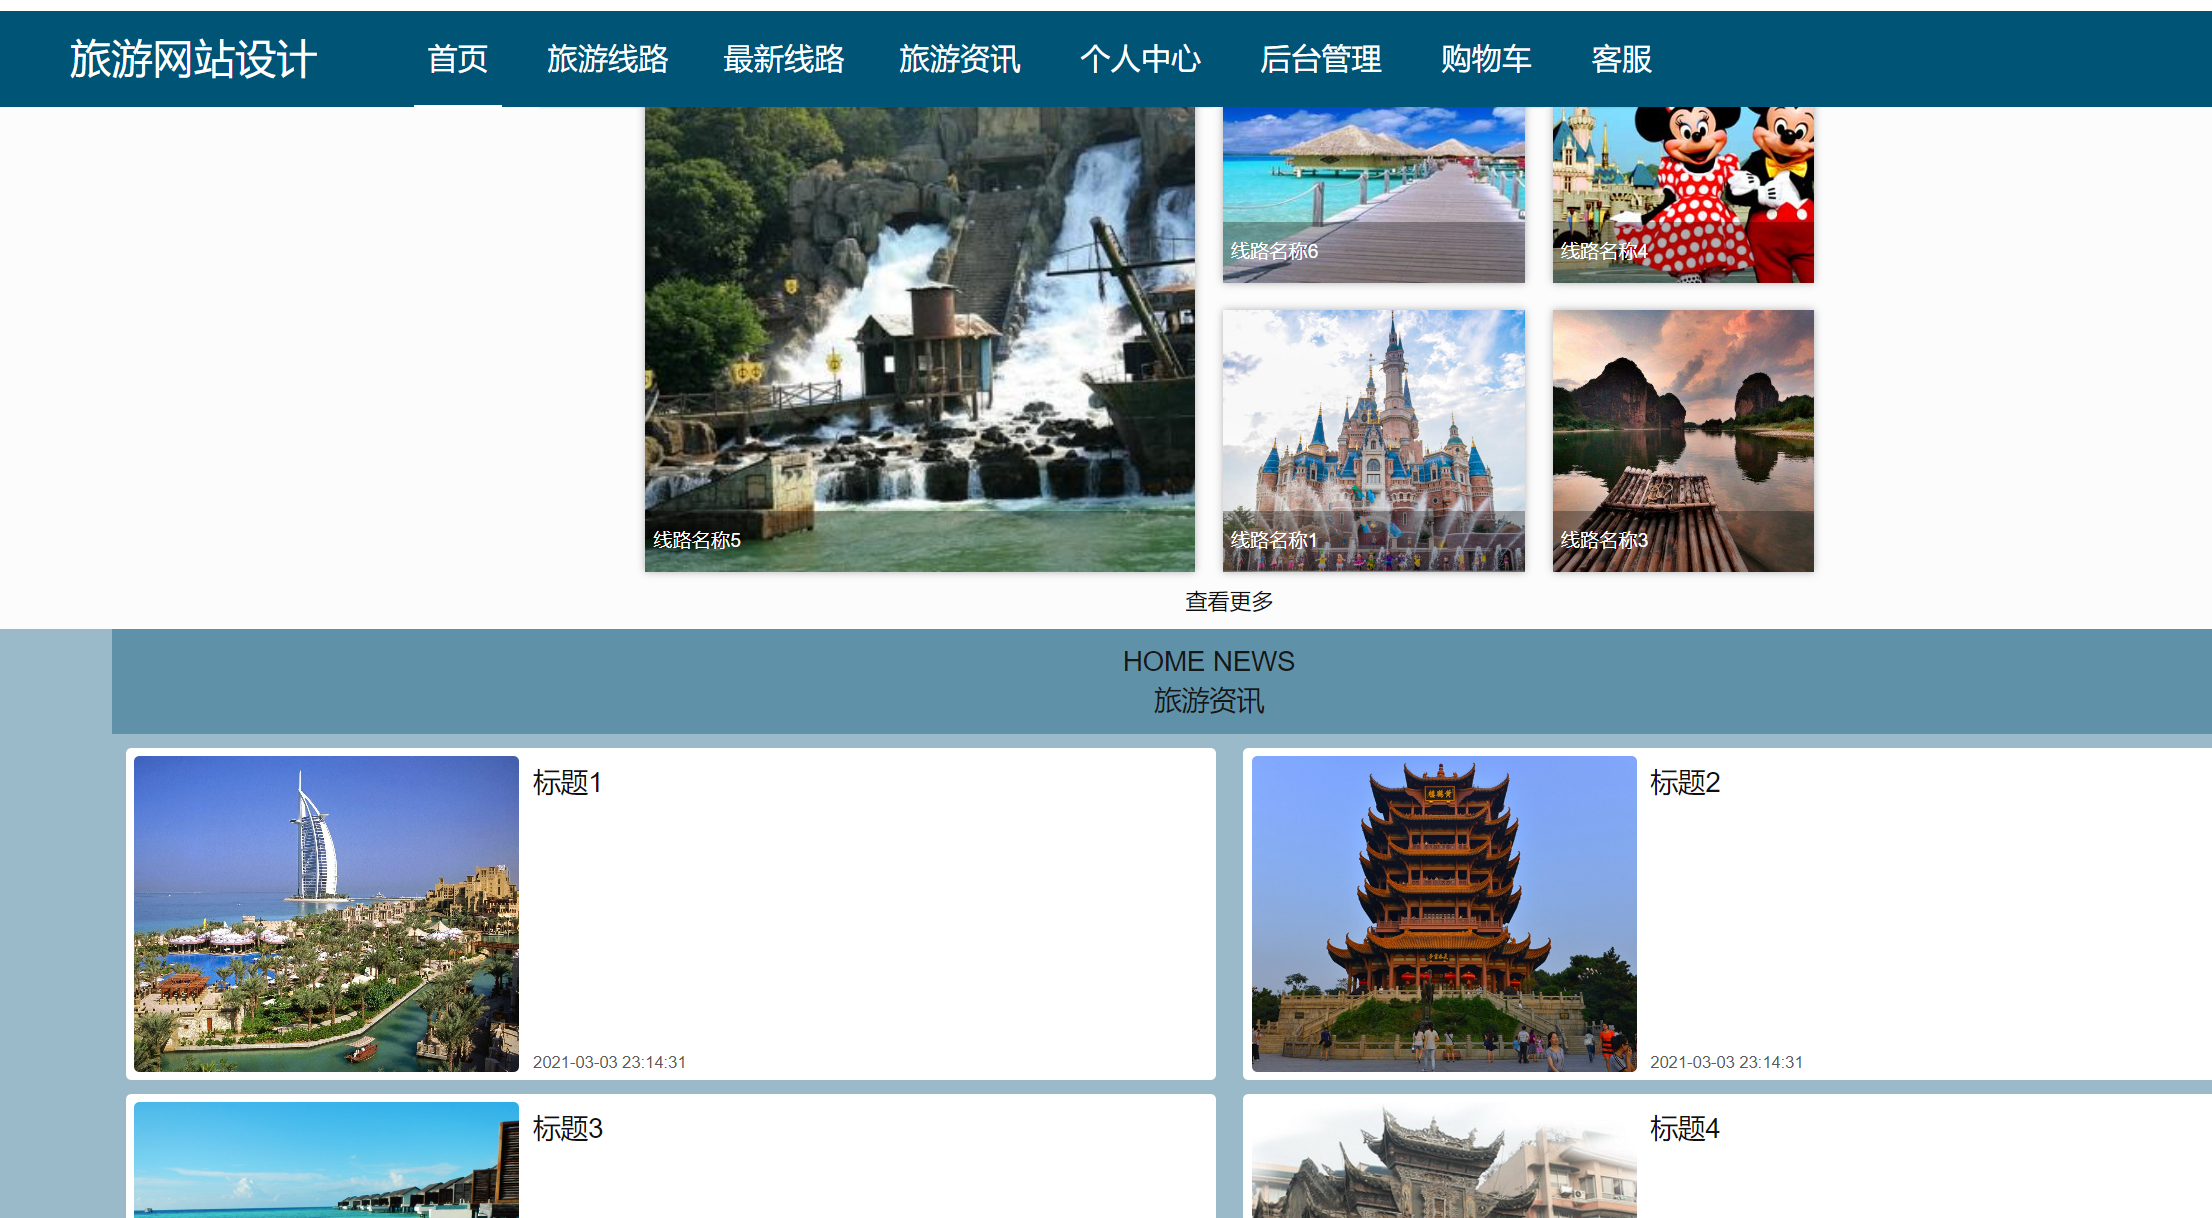Contact 客服 from navigation bar
The width and height of the screenshot is (2212, 1218).
coord(1621,59)
